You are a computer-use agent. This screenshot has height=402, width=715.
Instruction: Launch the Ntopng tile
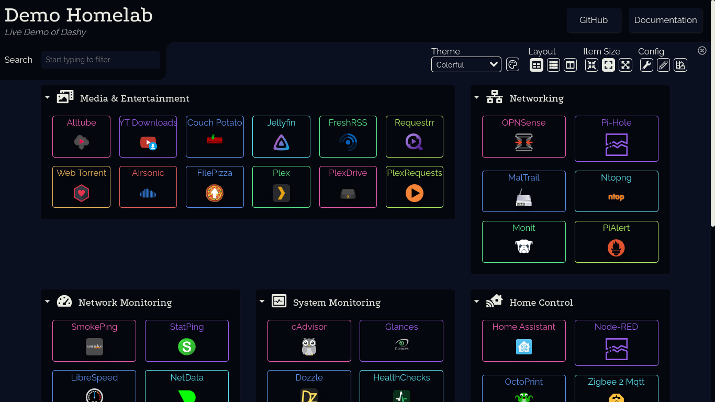(617, 191)
